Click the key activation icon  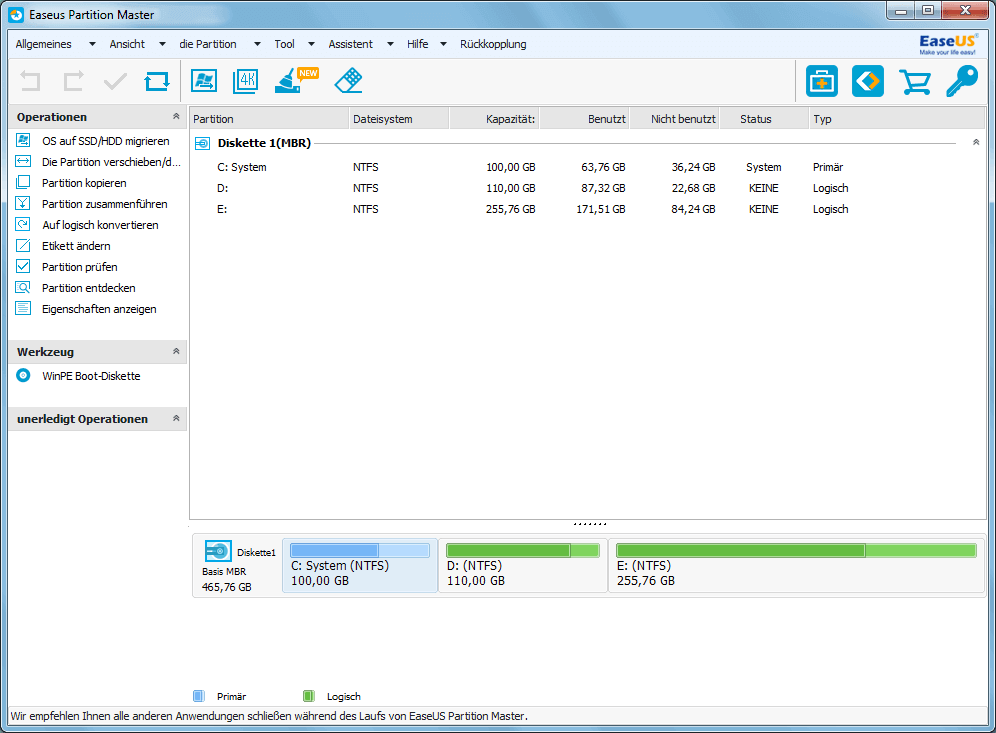coord(962,81)
